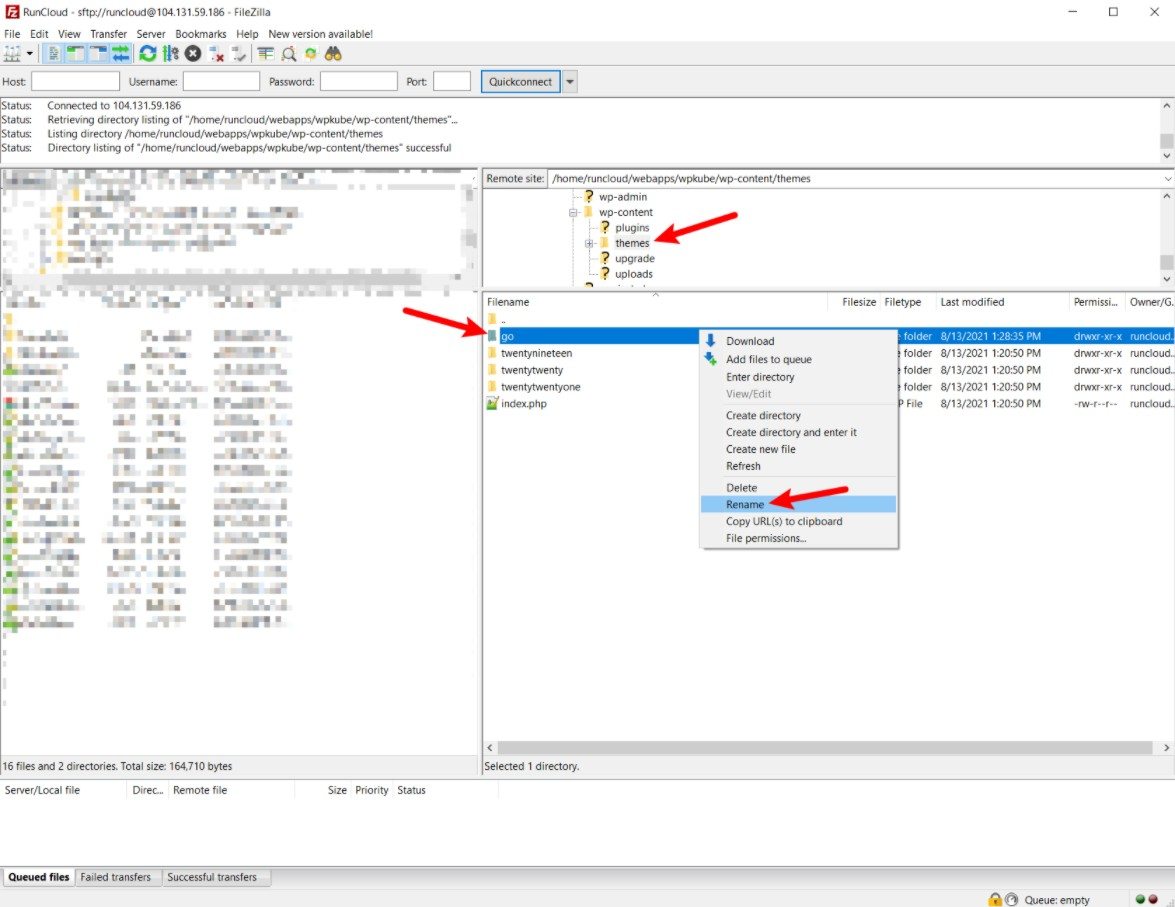The height and width of the screenshot is (907, 1175).
Task: Toggle directory comparison
Action: (289, 54)
